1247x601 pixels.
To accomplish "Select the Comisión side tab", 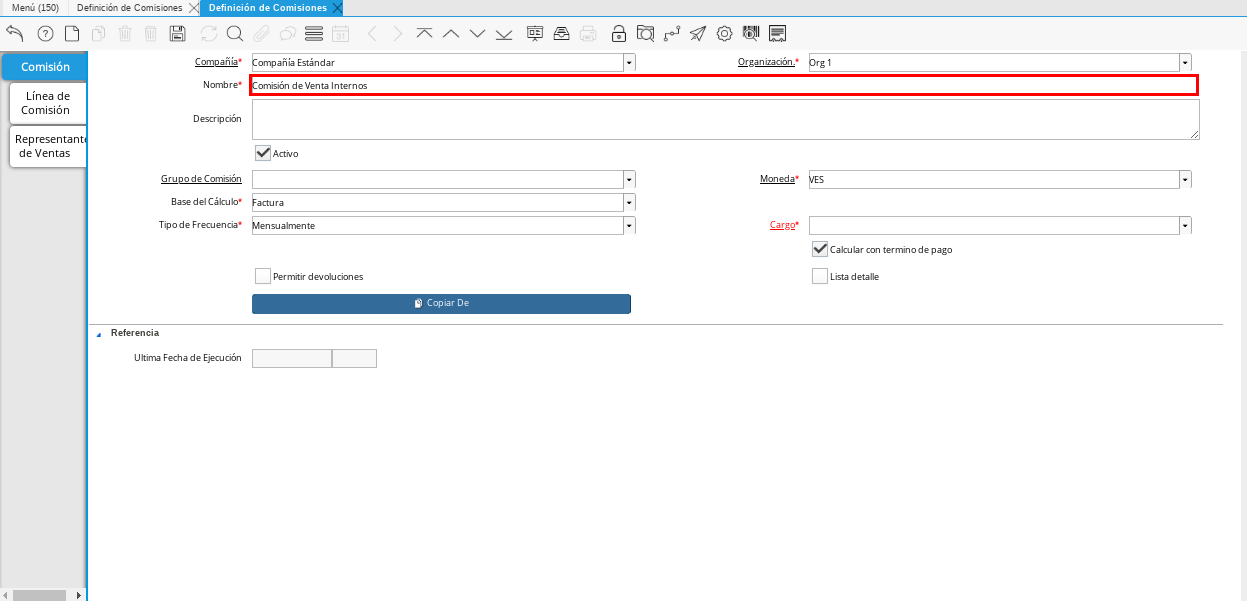I will [x=45, y=67].
